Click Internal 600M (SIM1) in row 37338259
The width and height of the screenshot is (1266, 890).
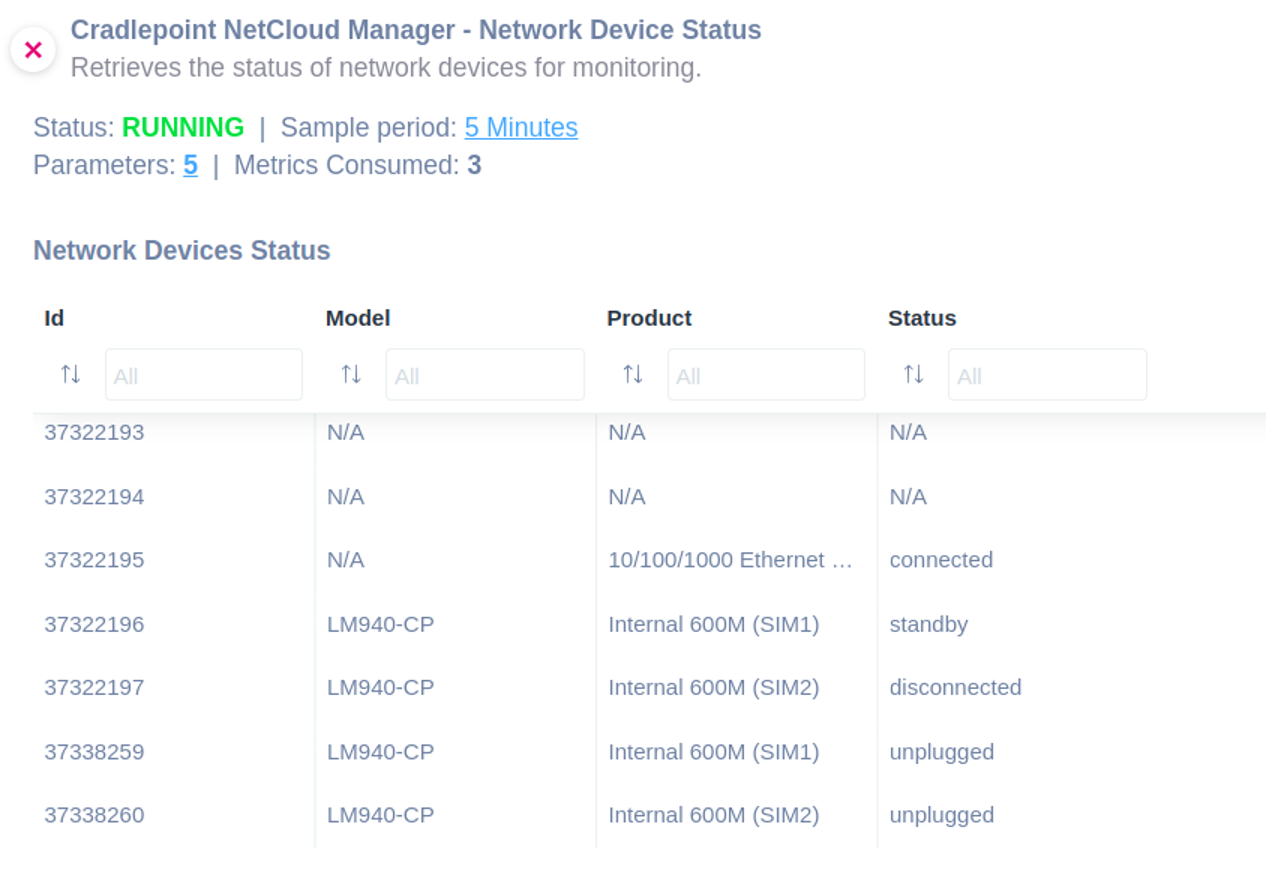click(x=714, y=752)
